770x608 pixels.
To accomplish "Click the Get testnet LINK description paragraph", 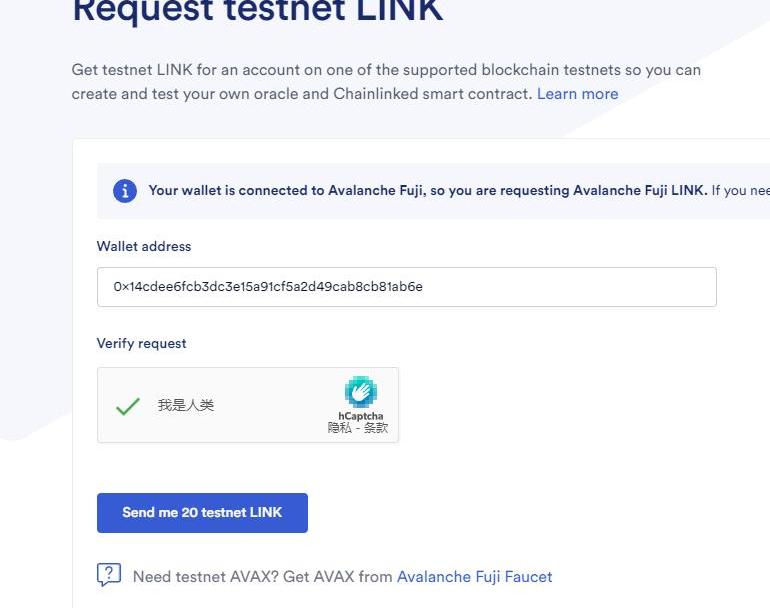I will click(386, 82).
